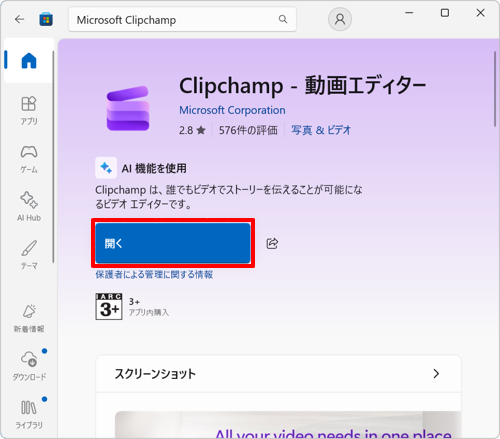The image size is (500, 439).
Task: Click the Clipchamp app logo
Action: pos(128,108)
